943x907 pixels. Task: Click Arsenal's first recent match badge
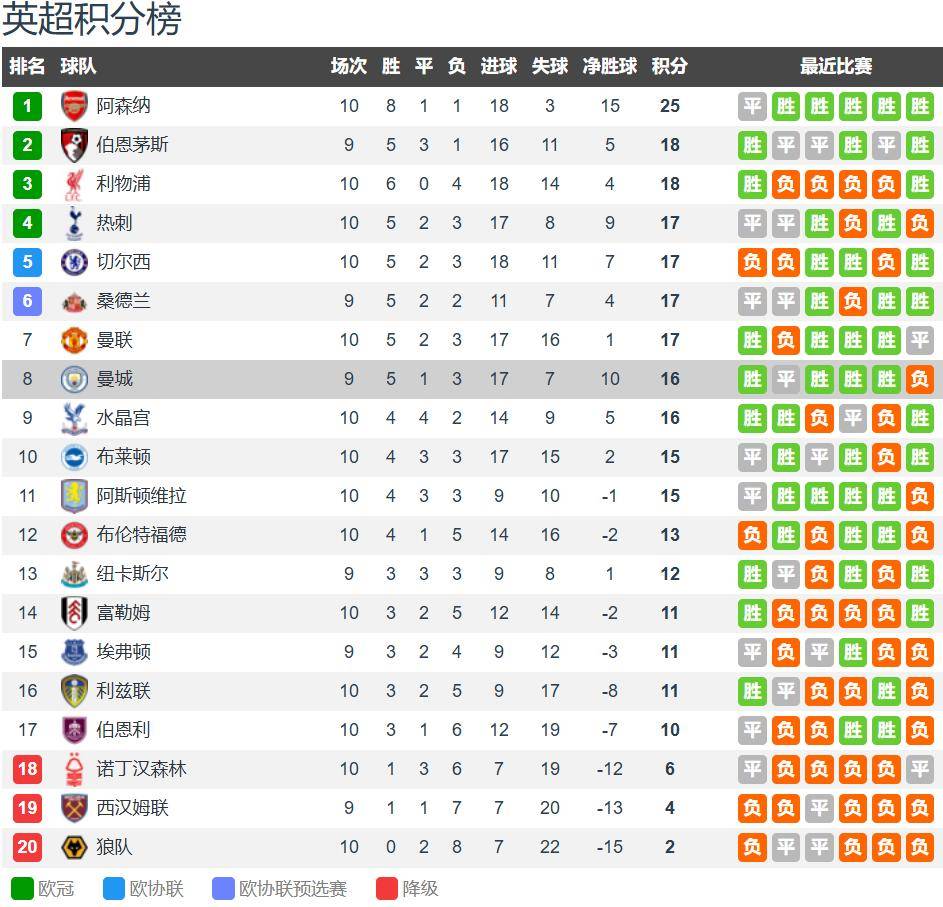(x=752, y=106)
